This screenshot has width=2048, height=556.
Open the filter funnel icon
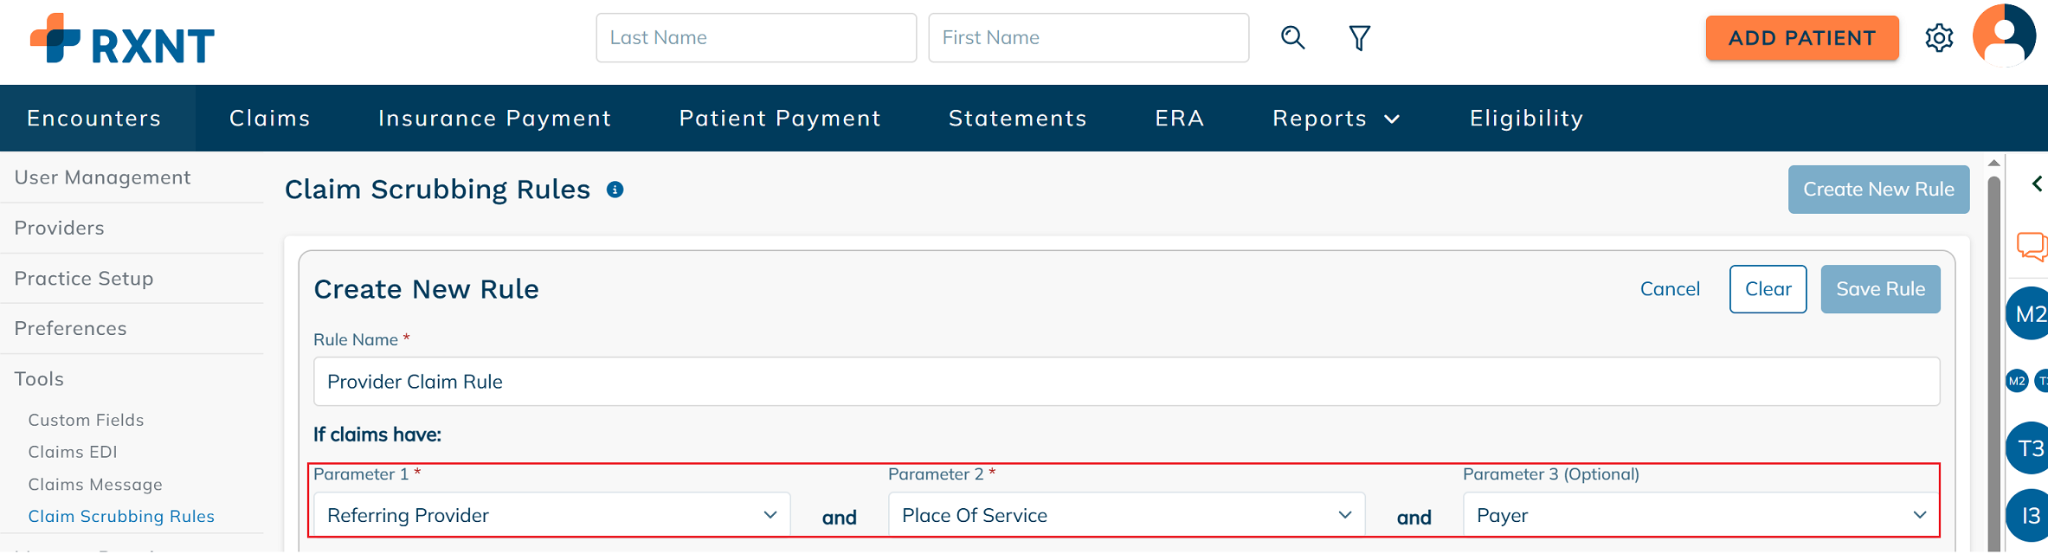click(x=1359, y=38)
